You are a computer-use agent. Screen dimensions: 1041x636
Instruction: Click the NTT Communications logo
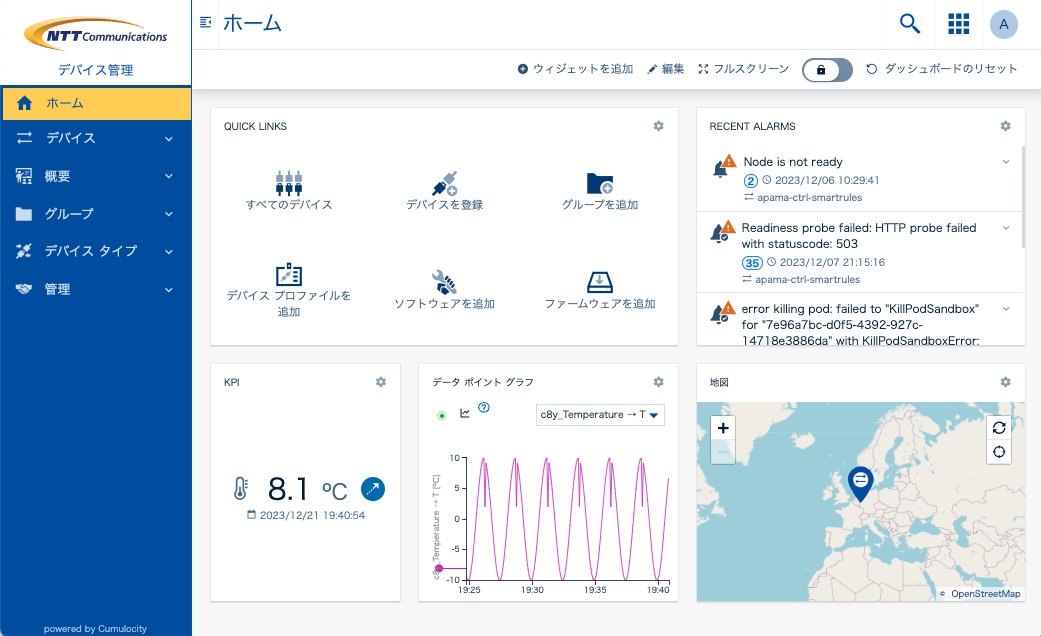[x=96, y=35]
